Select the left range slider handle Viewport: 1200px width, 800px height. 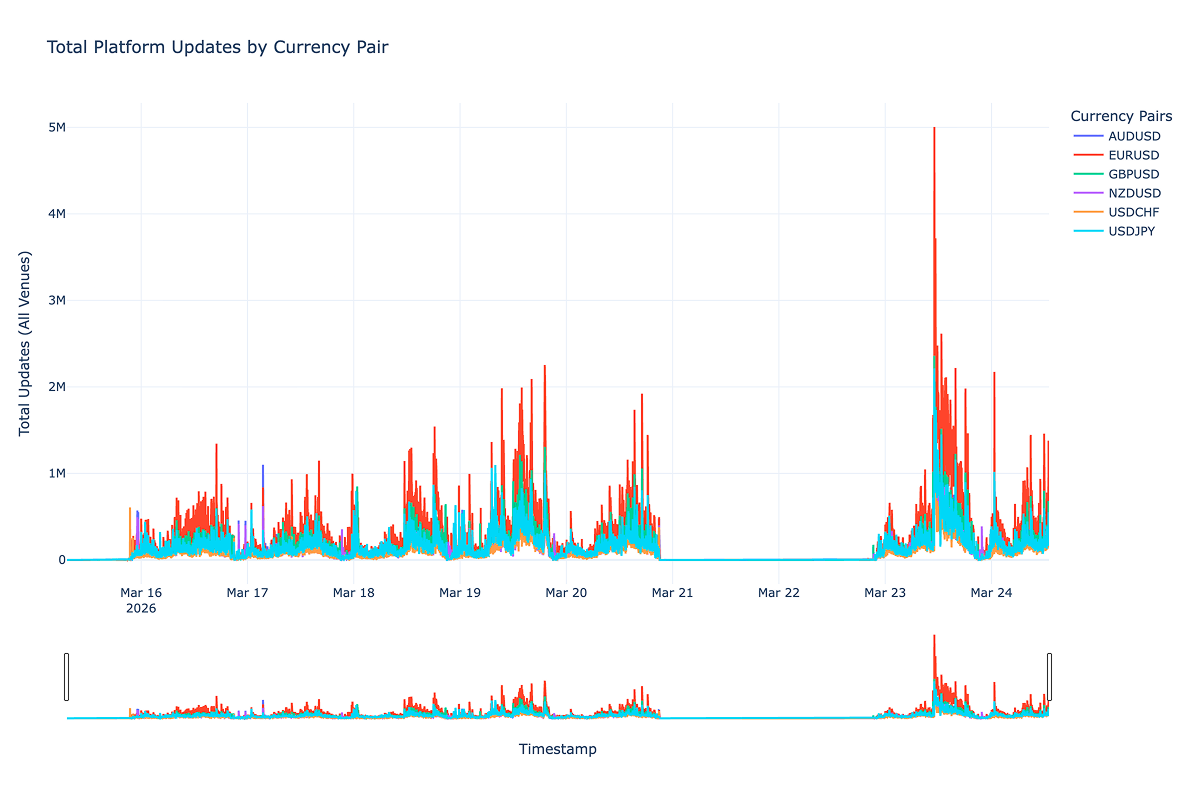[67, 678]
